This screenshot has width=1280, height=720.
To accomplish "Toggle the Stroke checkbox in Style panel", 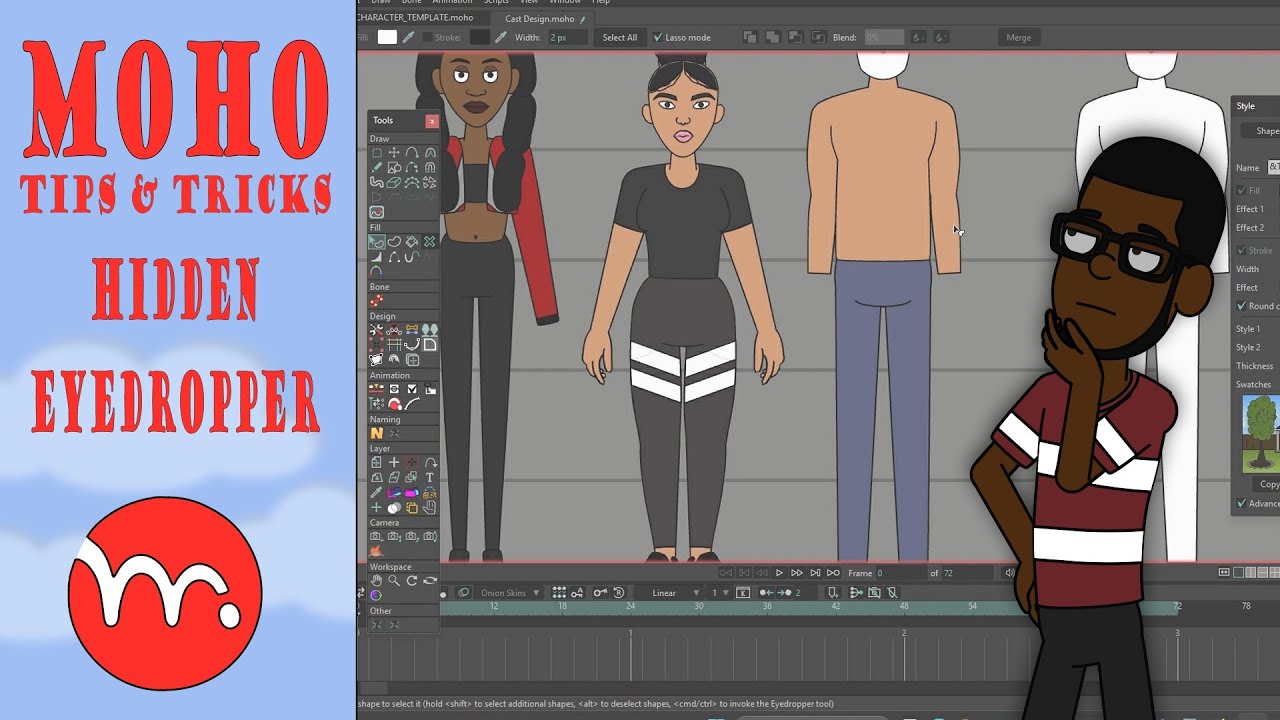I will tap(1242, 250).
